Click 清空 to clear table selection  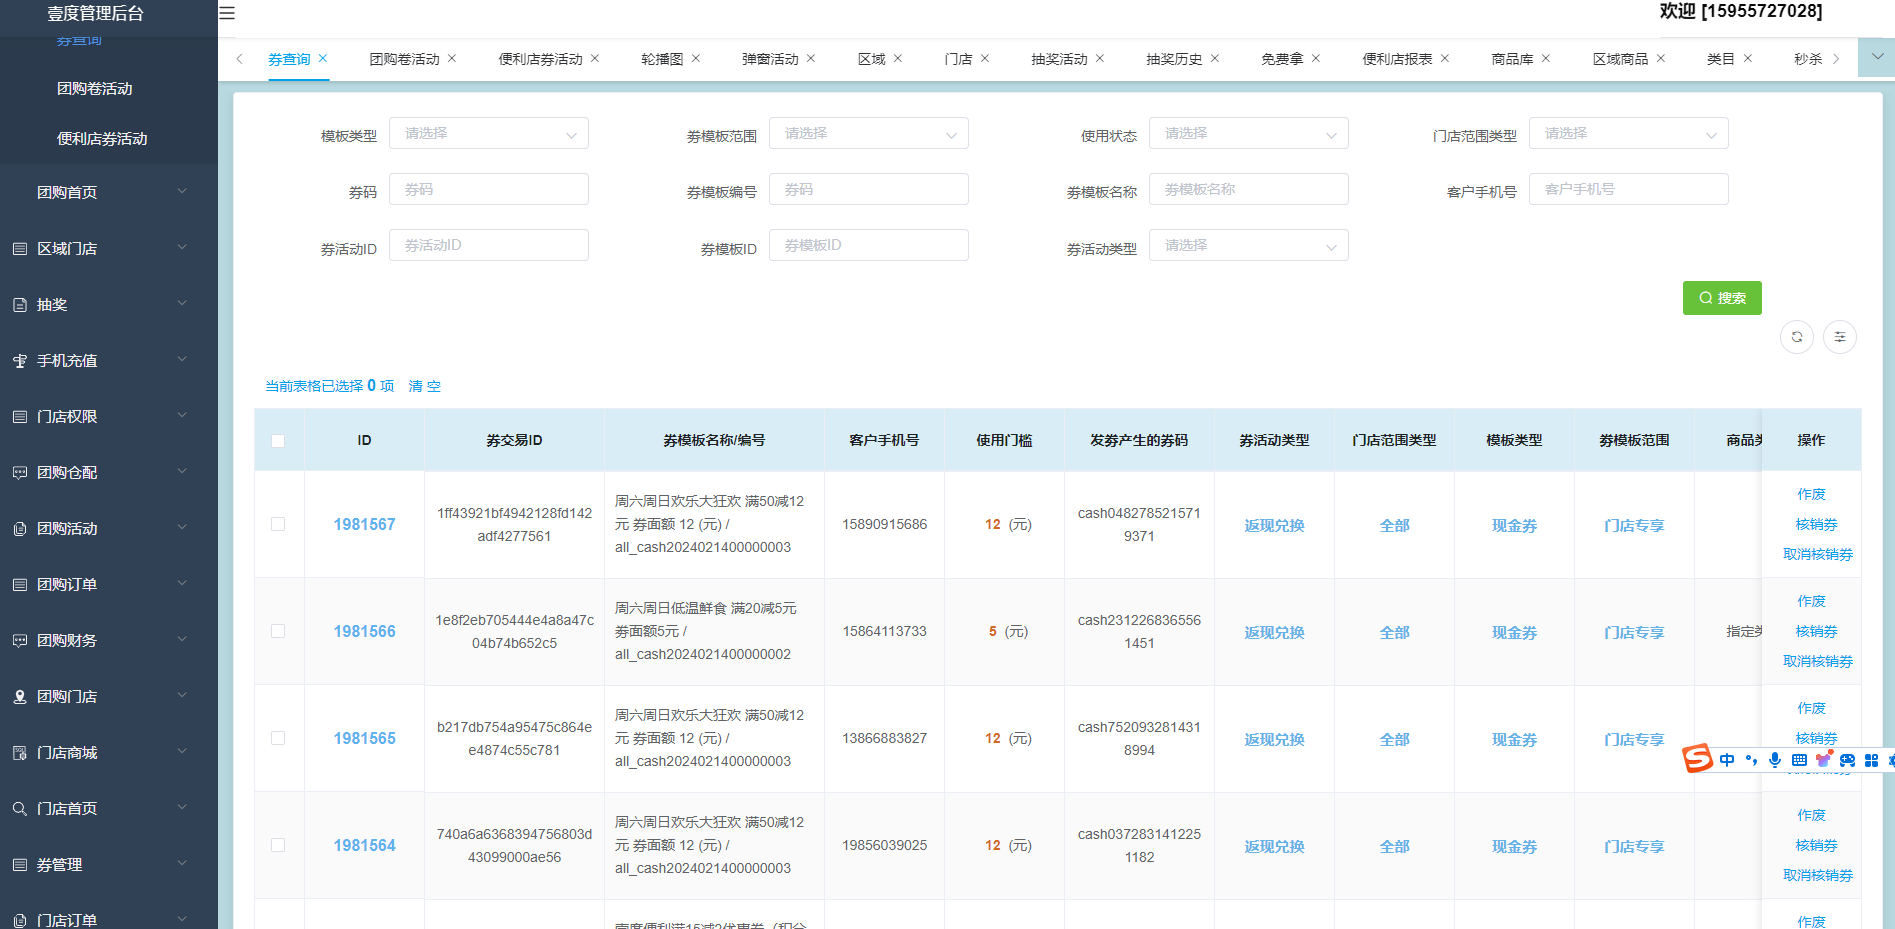424,386
